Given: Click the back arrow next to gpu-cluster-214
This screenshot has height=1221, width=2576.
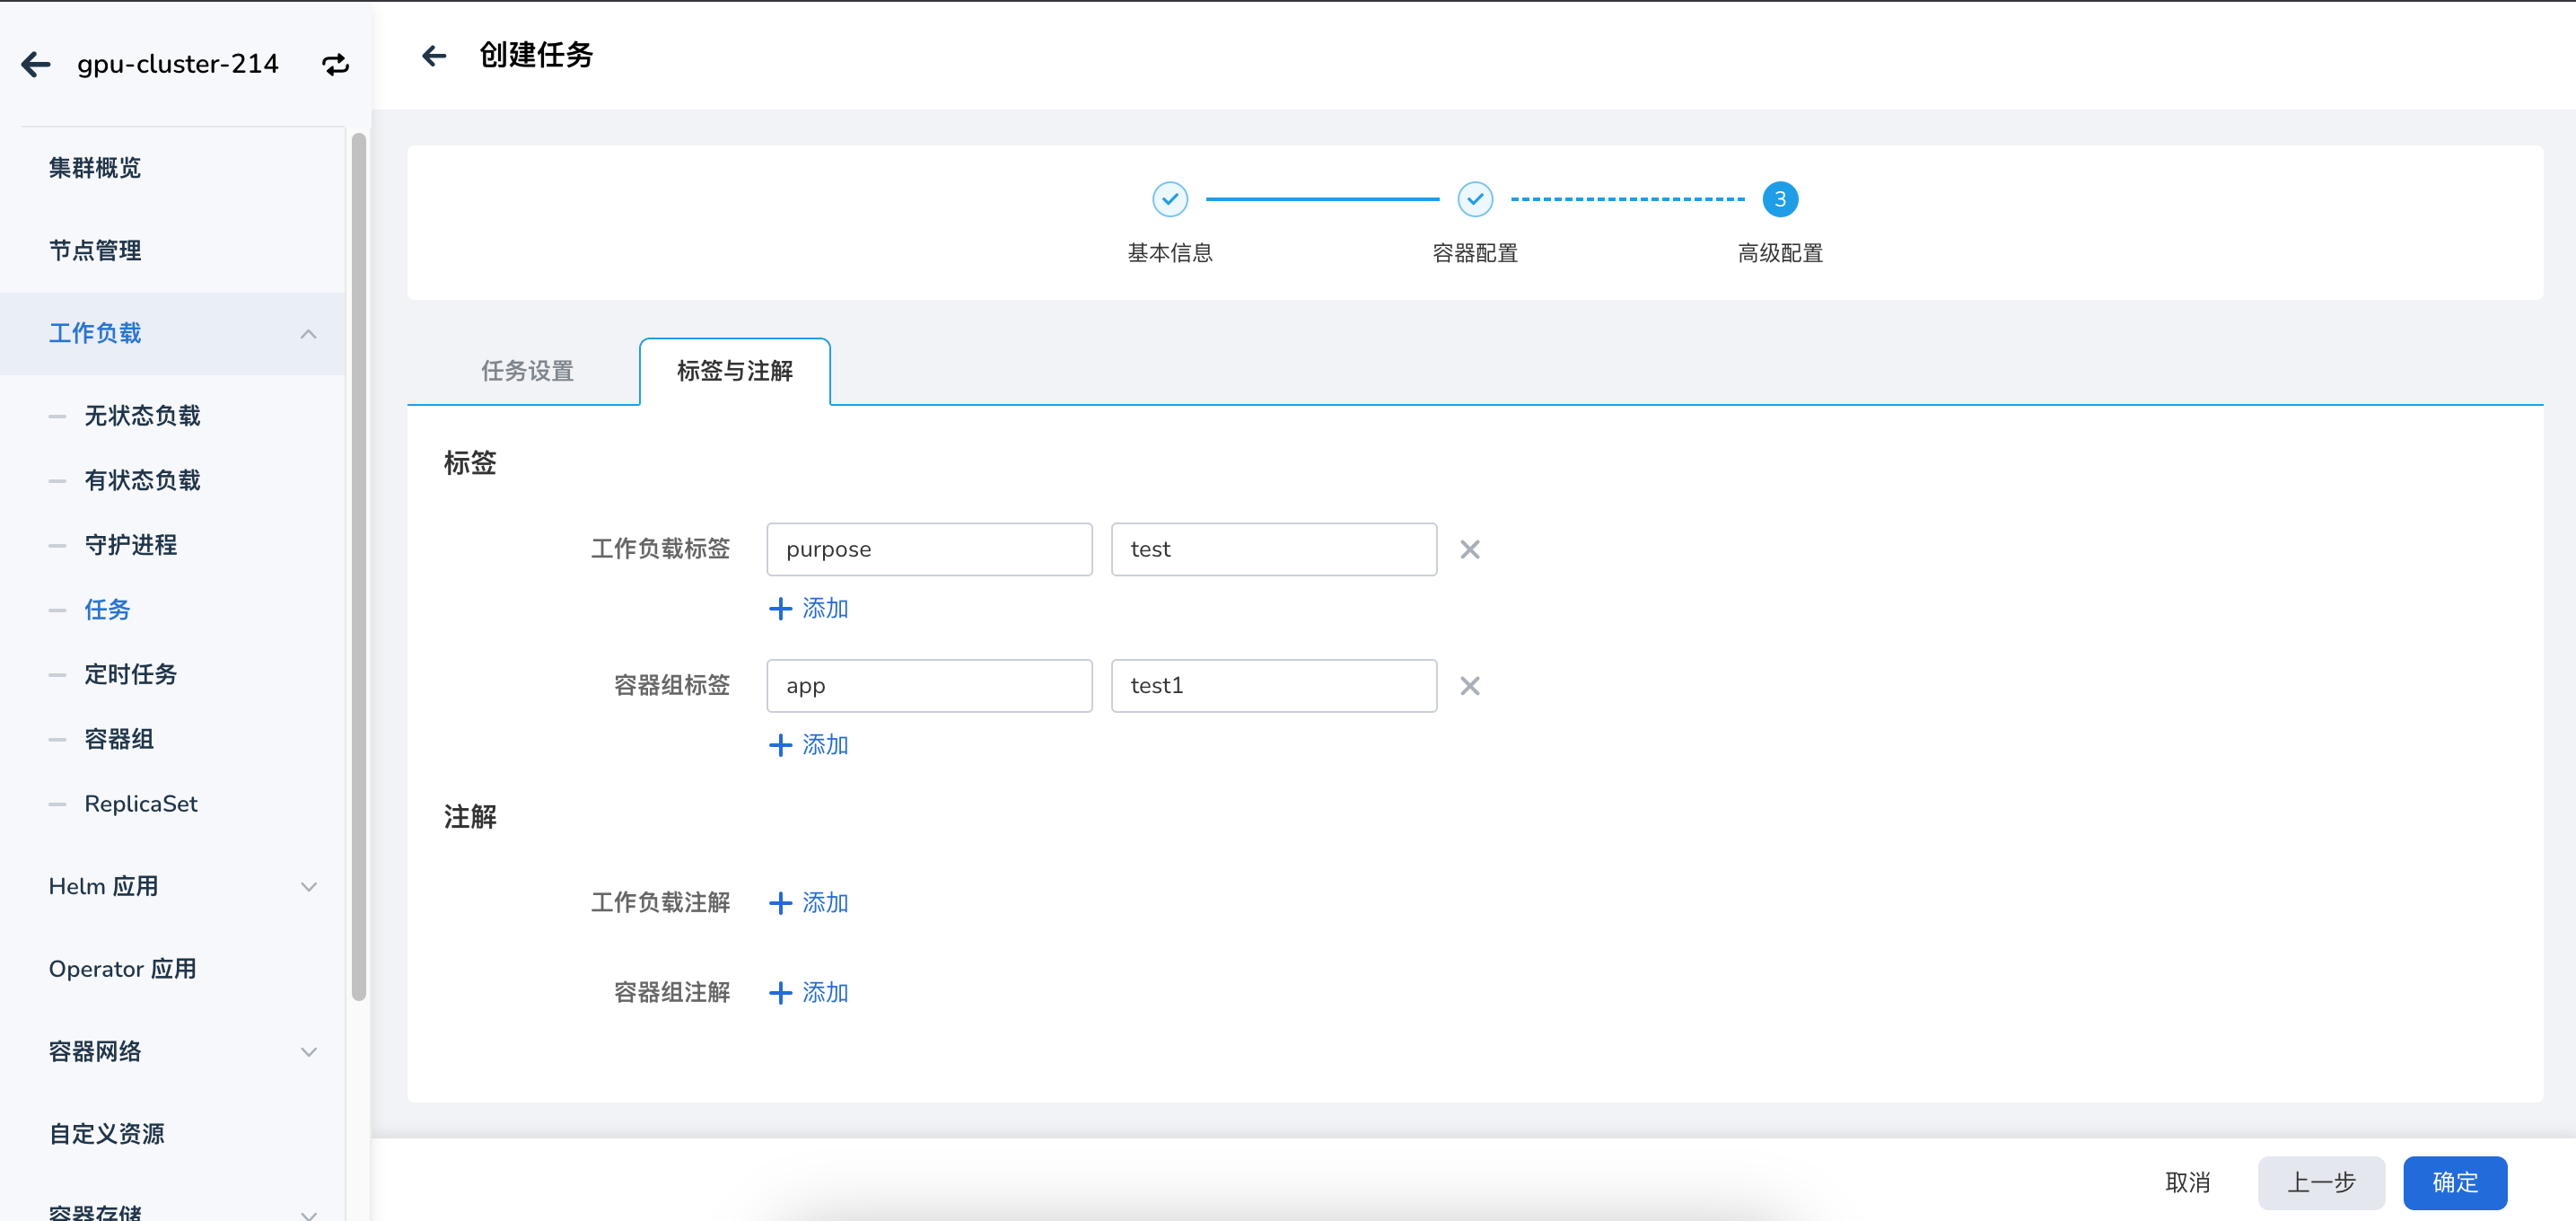Looking at the screenshot, I should (36, 63).
